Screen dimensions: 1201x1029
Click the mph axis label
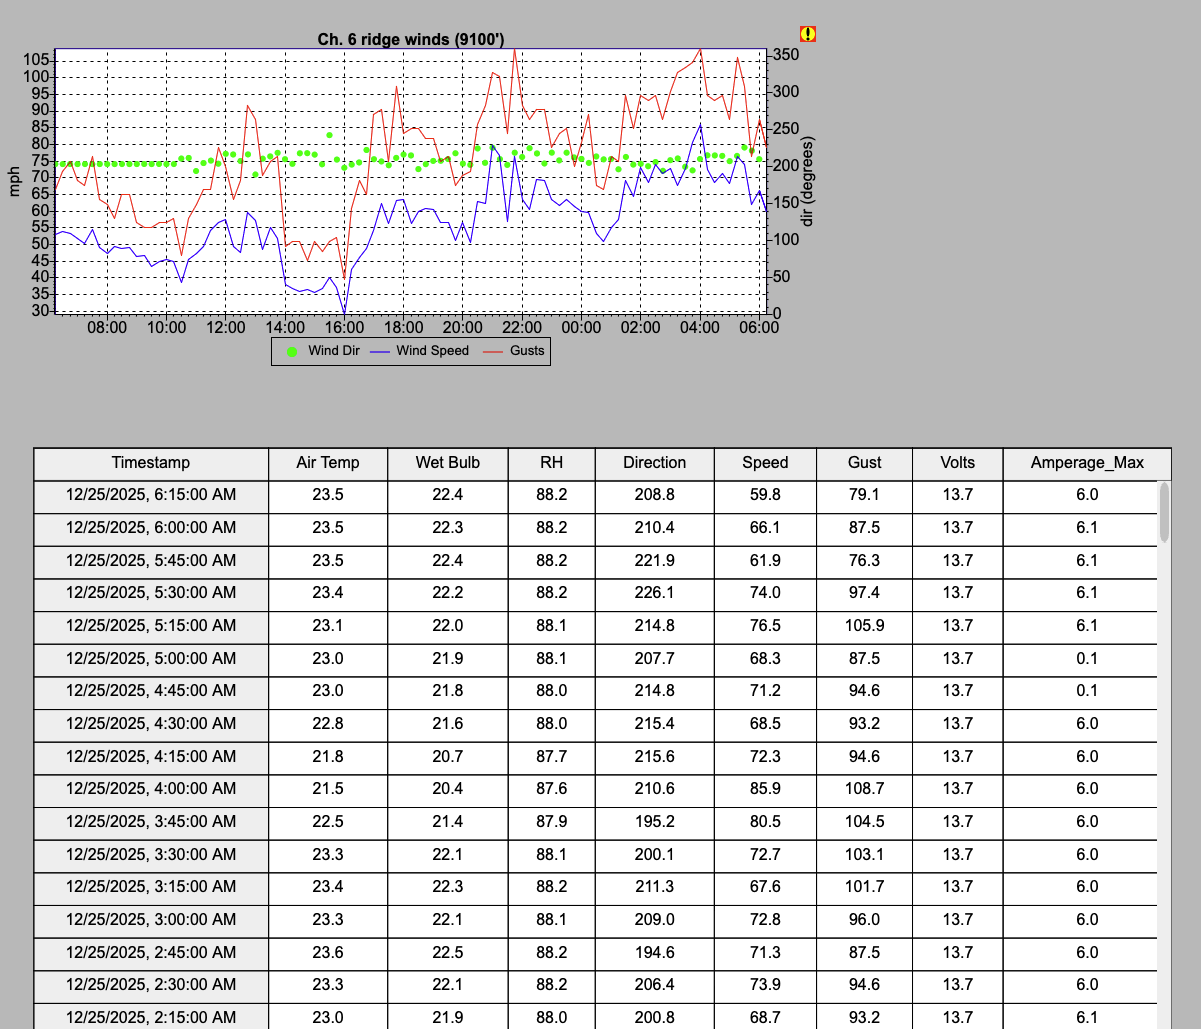15,183
